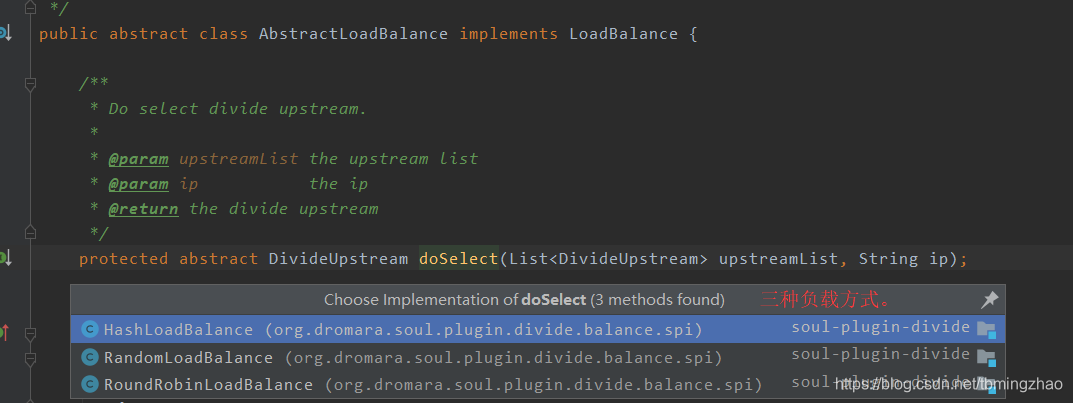Click the class icon of RandomLoadBalance
The image size is (1073, 403).
click(x=90, y=357)
